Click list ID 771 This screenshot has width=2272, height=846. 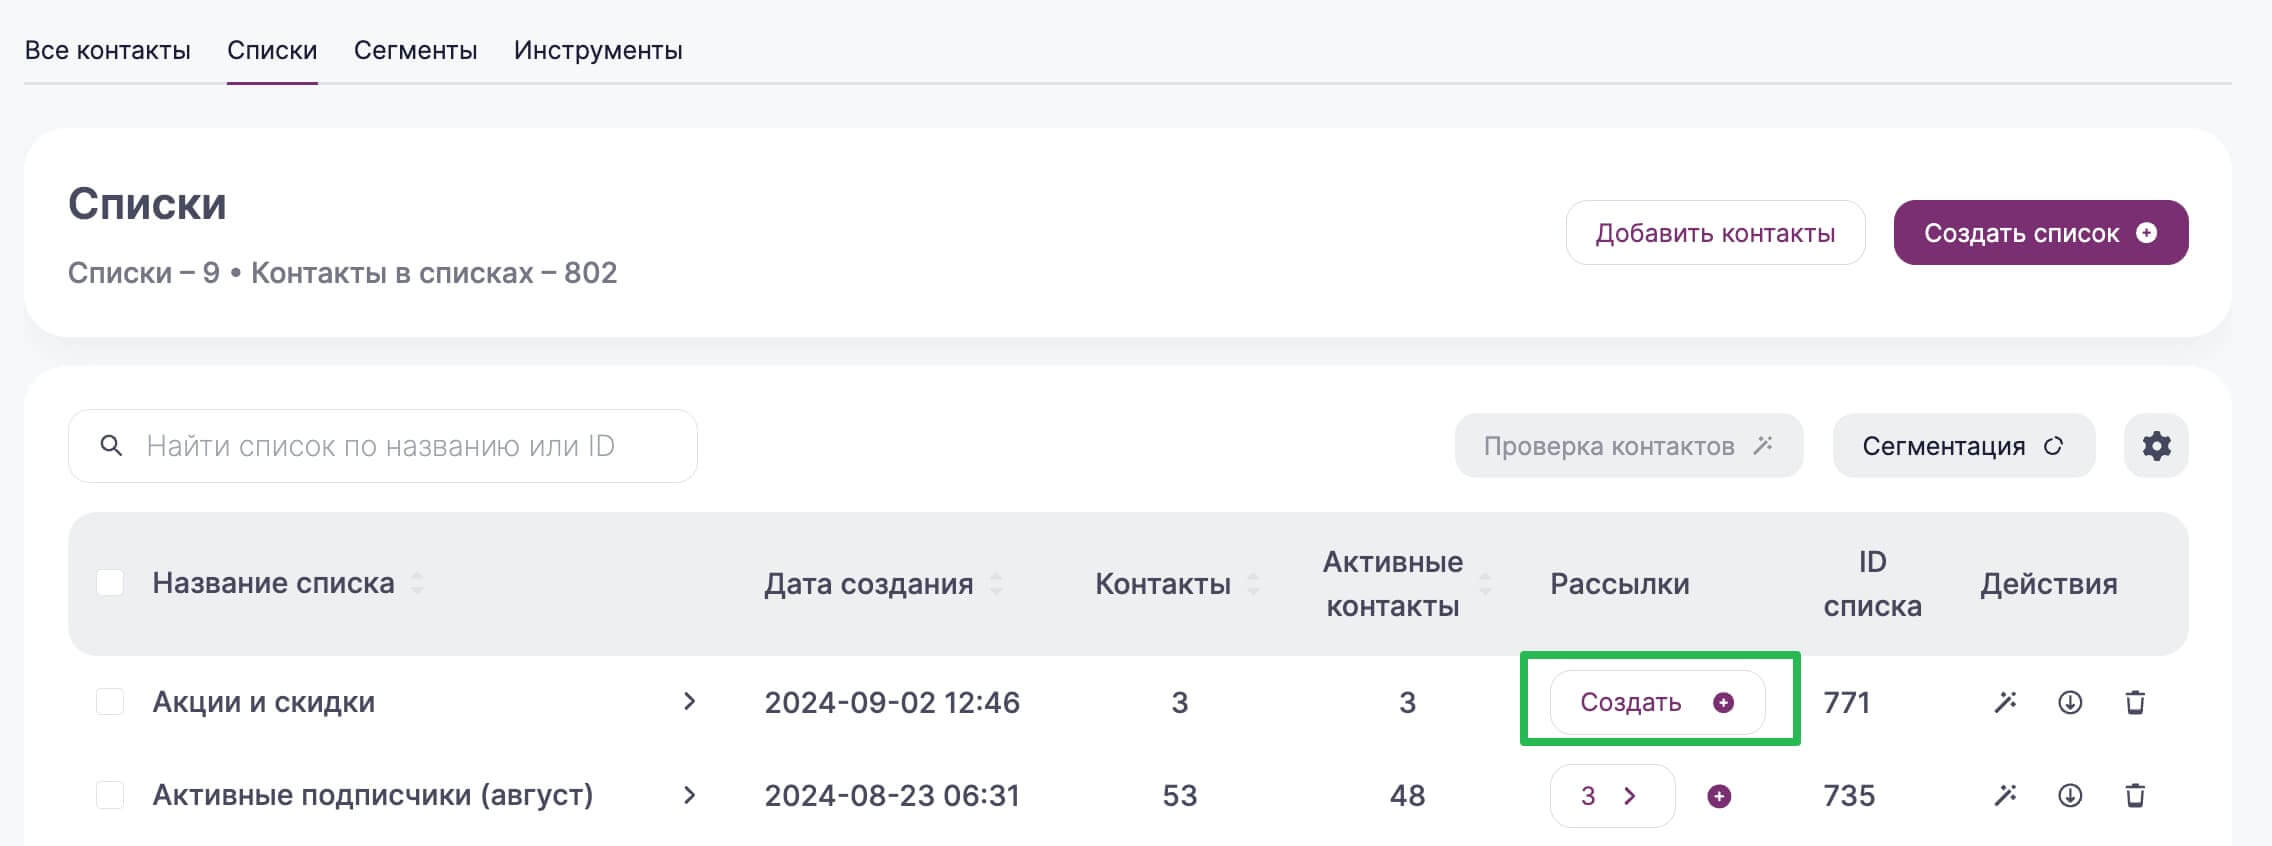click(1847, 702)
